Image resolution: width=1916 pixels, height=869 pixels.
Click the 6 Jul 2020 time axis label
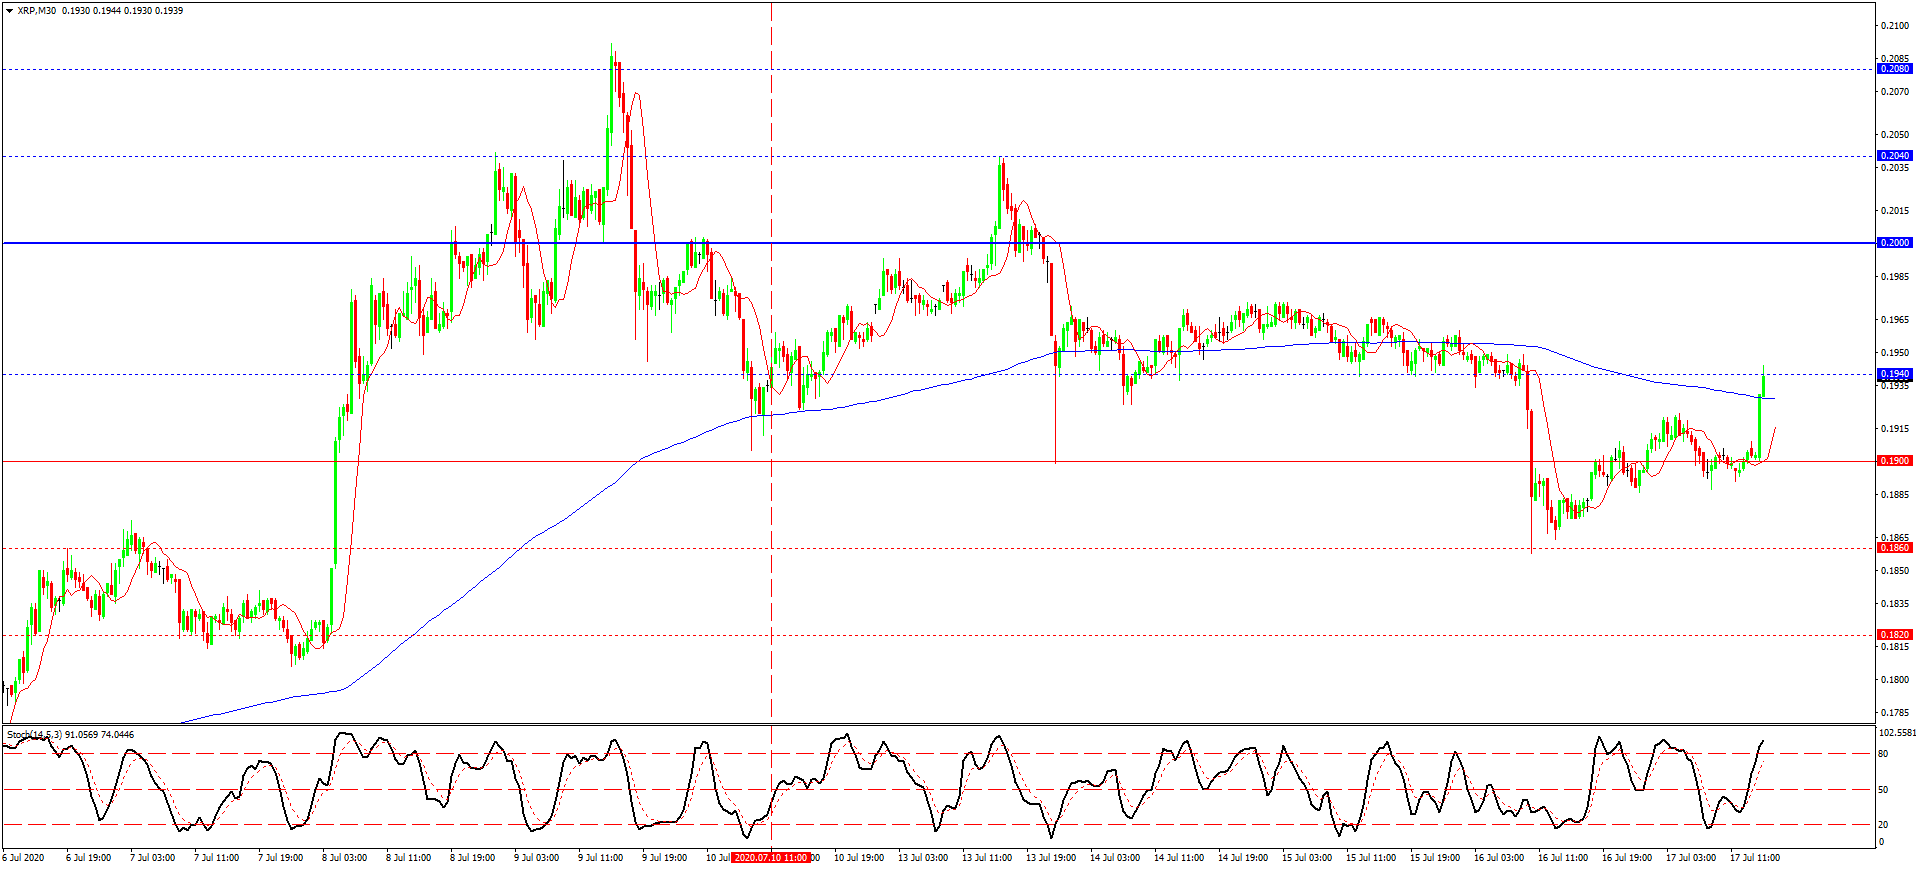[24, 858]
